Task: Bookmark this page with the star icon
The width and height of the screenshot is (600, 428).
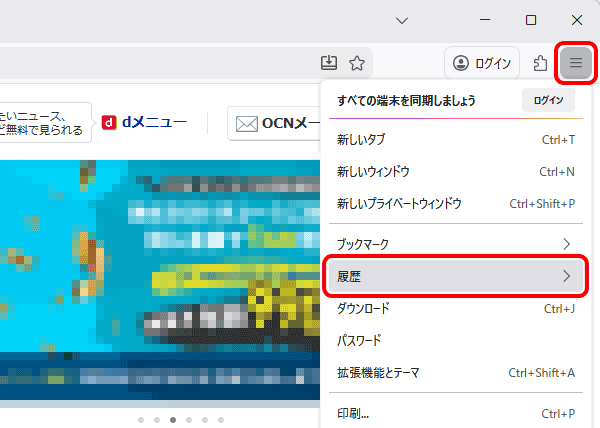Action: [357, 63]
